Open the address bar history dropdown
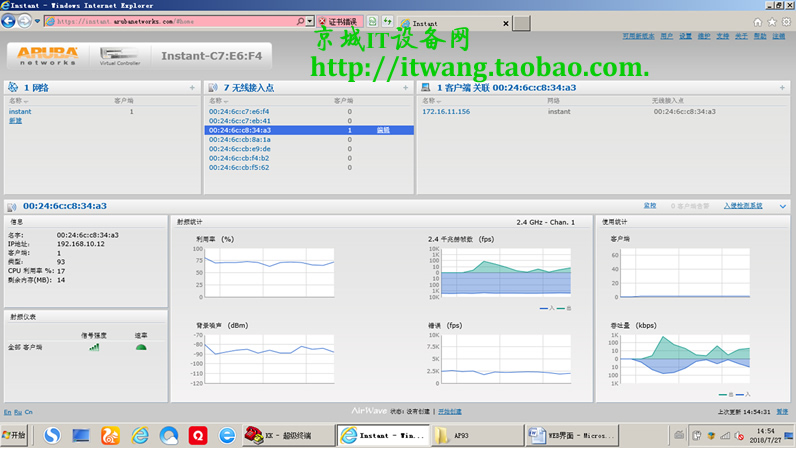The height and width of the screenshot is (449, 796). pos(310,21)
